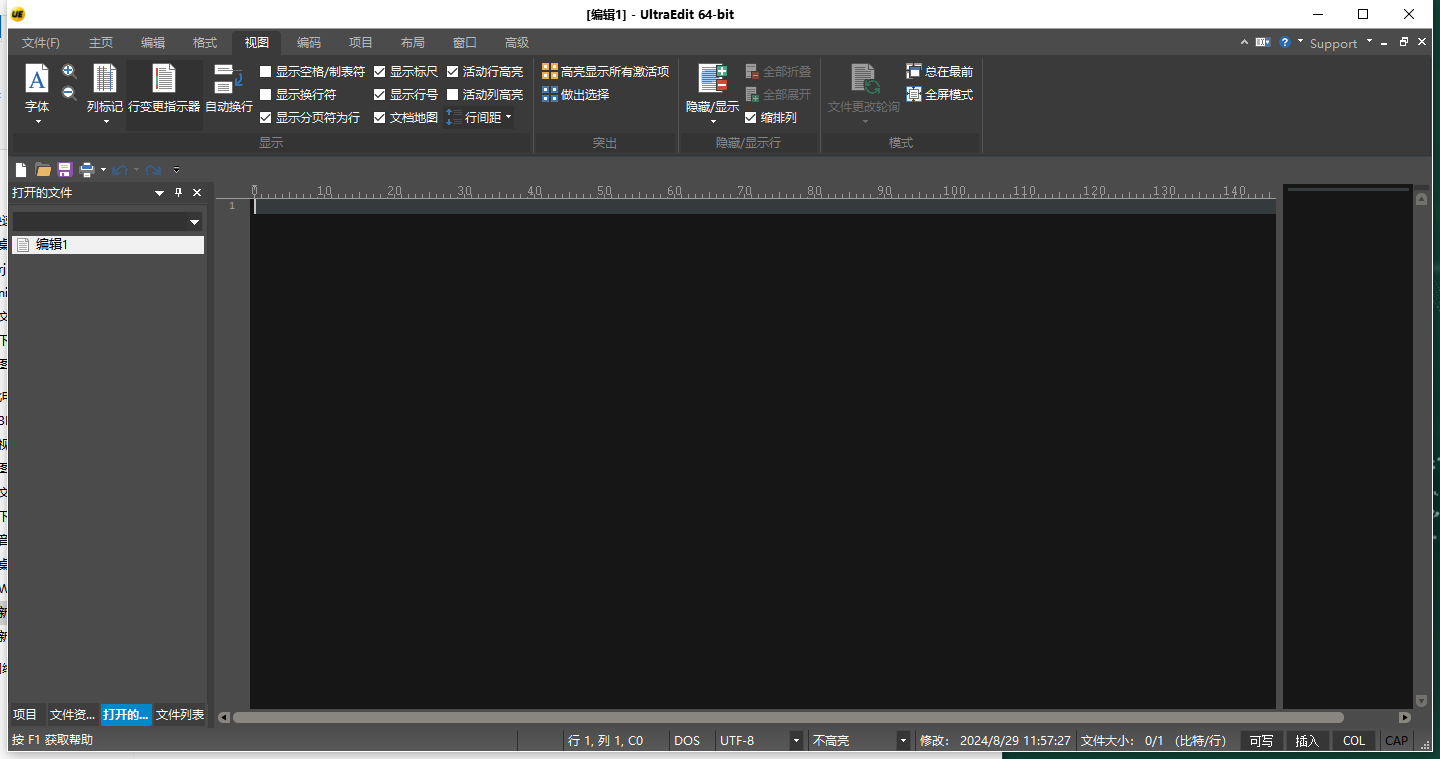The image size is (1440, 759).
Task: Enable 总在最前 always on top
Action: (x=940, y=72)
